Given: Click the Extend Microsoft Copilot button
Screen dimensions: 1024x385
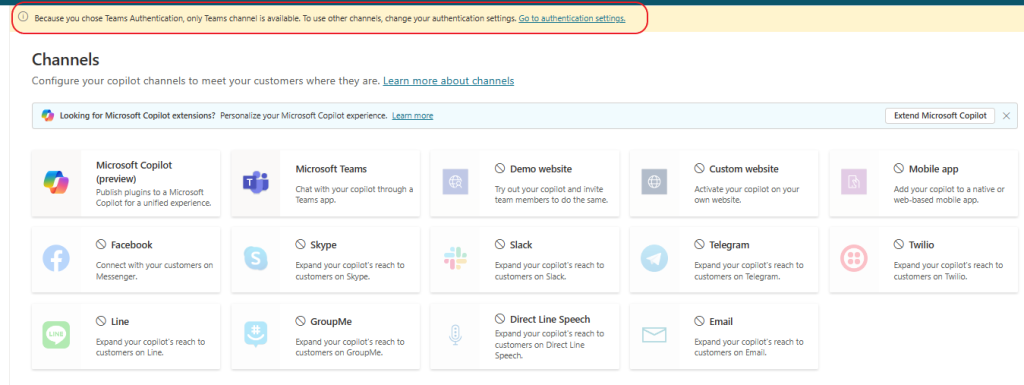Looking at the screenshot, I should 940,116.
